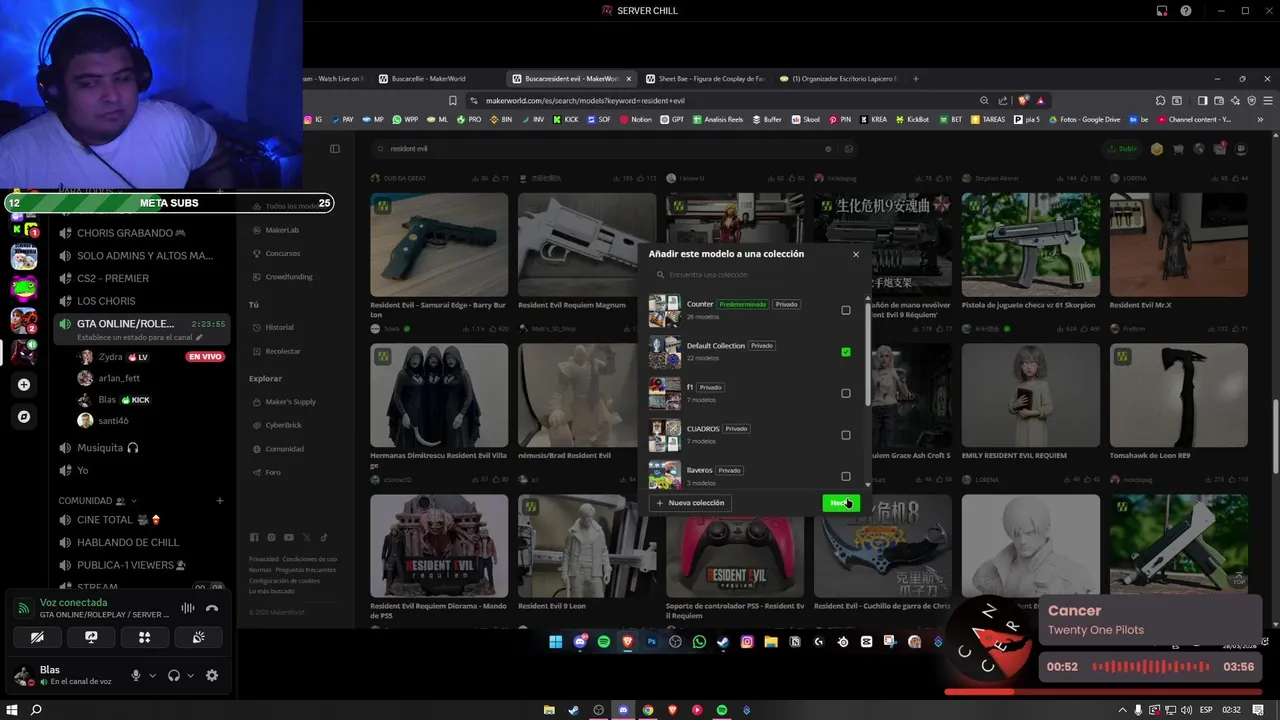The width and height of the screenshot is (1280, 720).
Task: Tick the Counter collection checkbox
Action: (x=846, y=310)
